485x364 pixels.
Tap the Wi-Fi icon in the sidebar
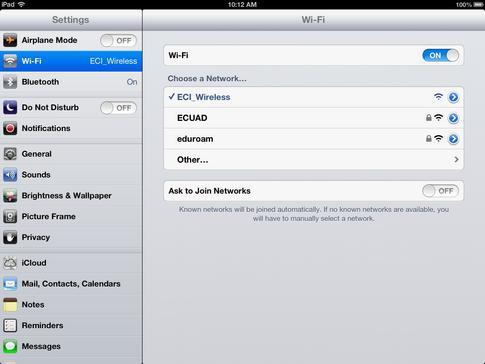pos(10,61)
